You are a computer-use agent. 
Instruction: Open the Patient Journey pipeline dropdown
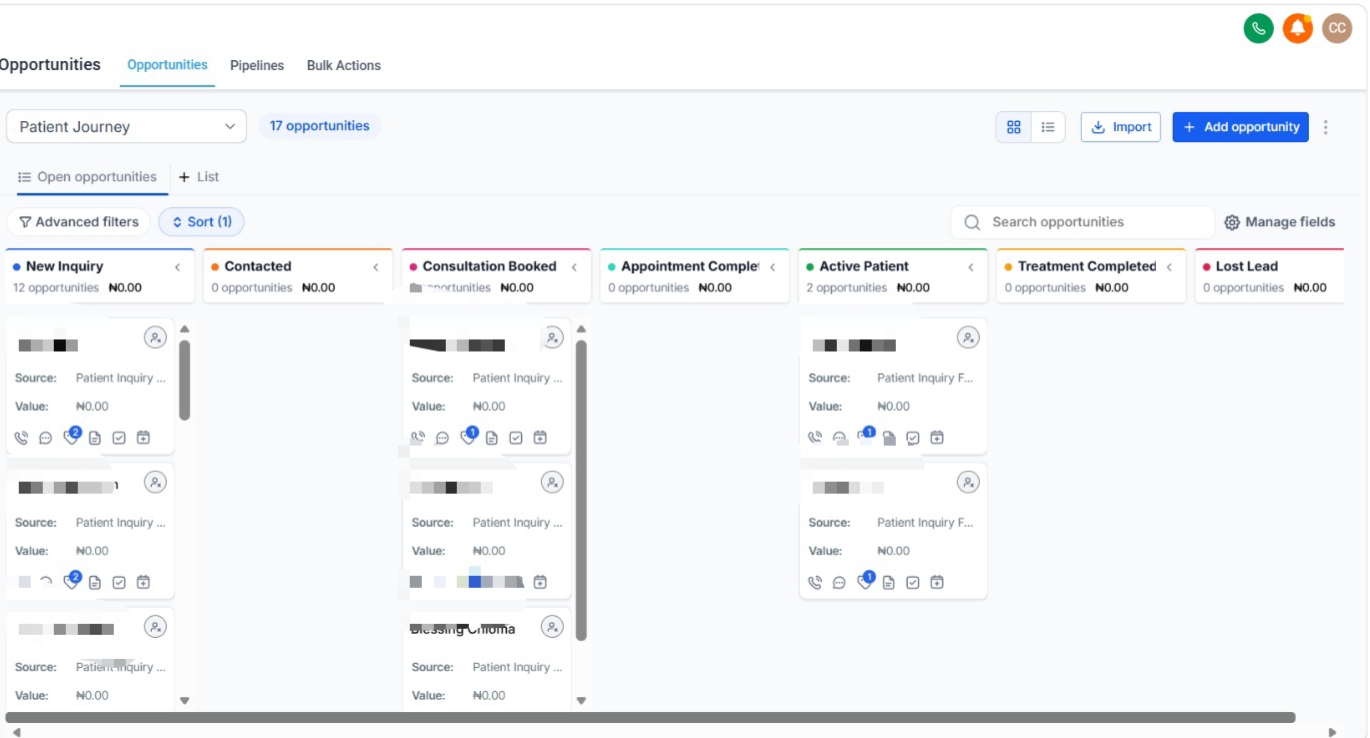[127, 127]
